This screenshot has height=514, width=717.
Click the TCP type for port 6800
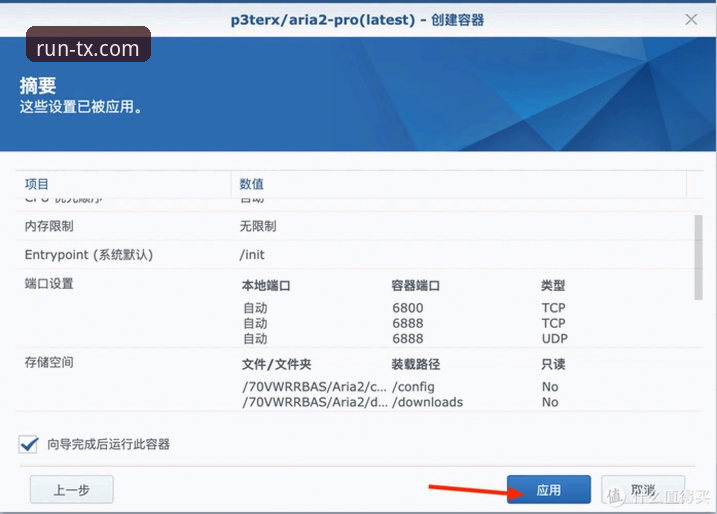[x=553, y=308]
